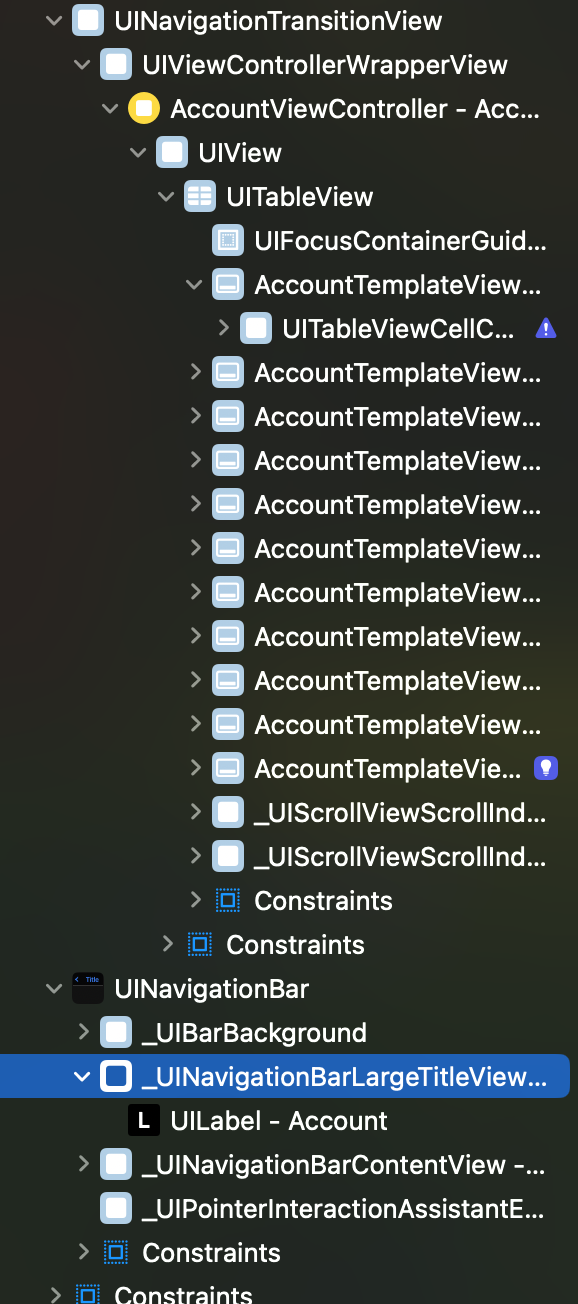Expand _UINavigationBarContentView disclosure chevron

tap(83, 1164)
